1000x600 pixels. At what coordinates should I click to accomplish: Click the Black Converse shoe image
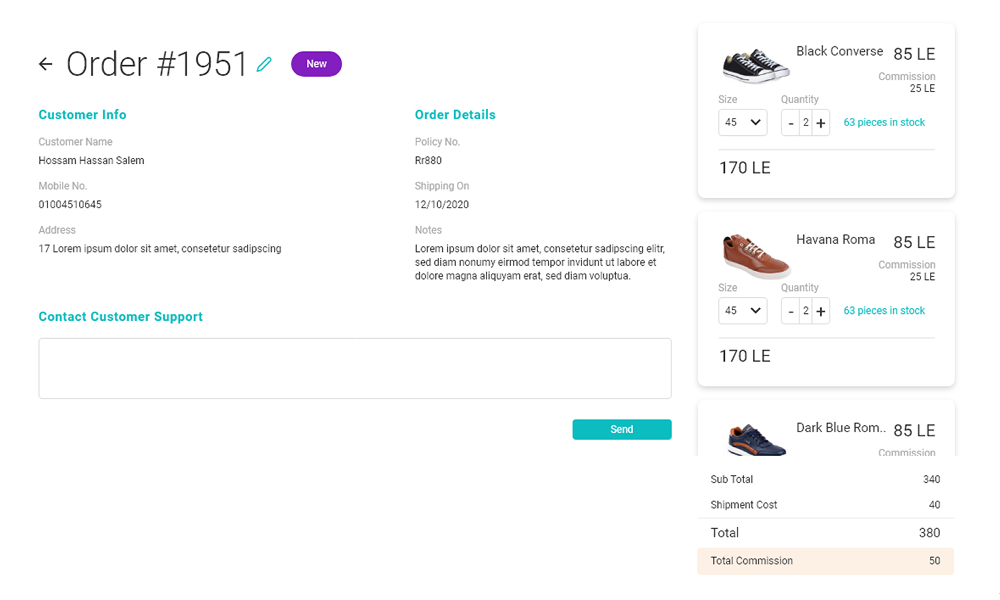pyautogui.click(x=755, y=65)
